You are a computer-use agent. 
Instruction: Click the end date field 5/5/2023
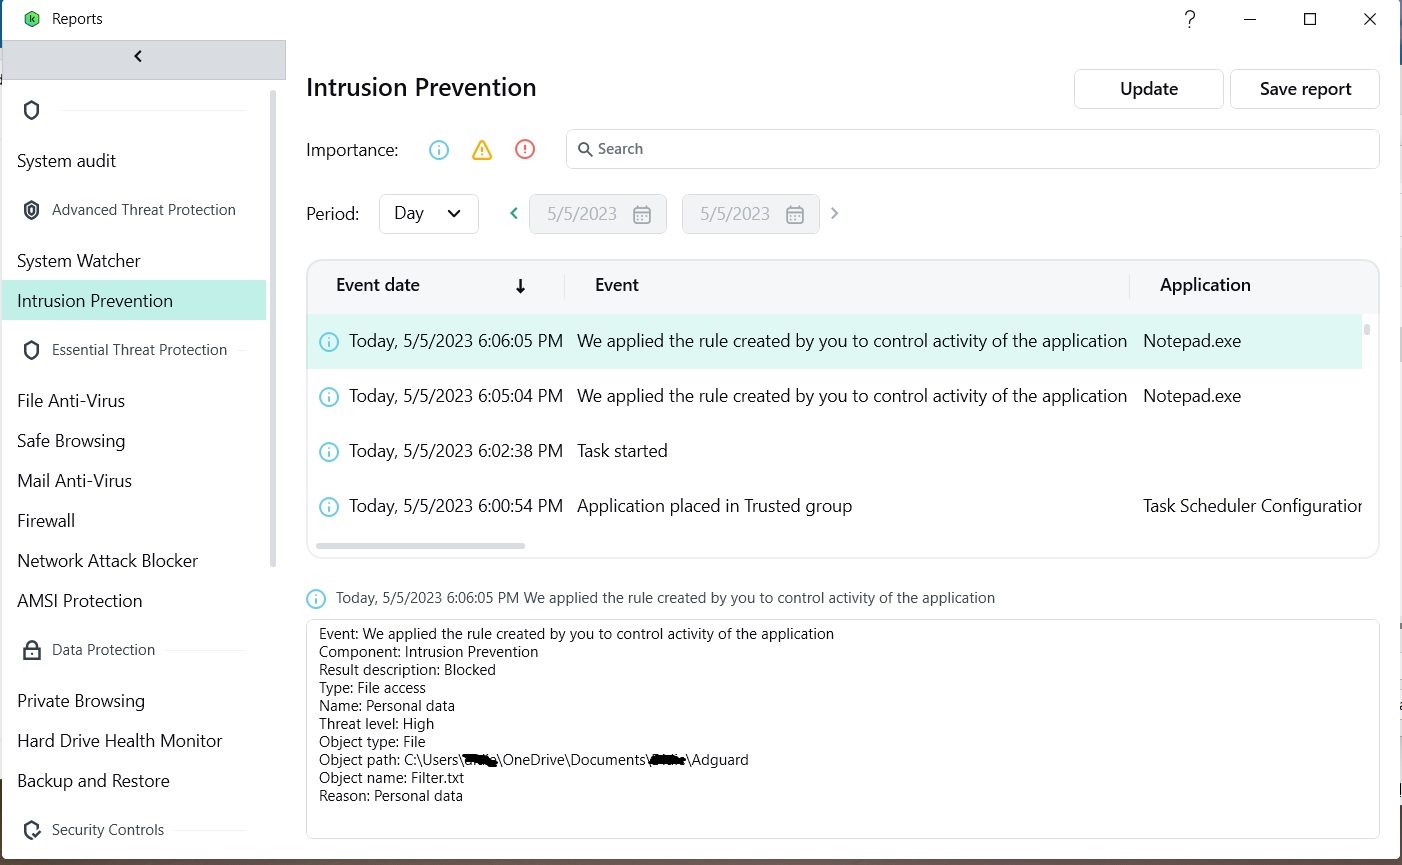tap(751, 214)
